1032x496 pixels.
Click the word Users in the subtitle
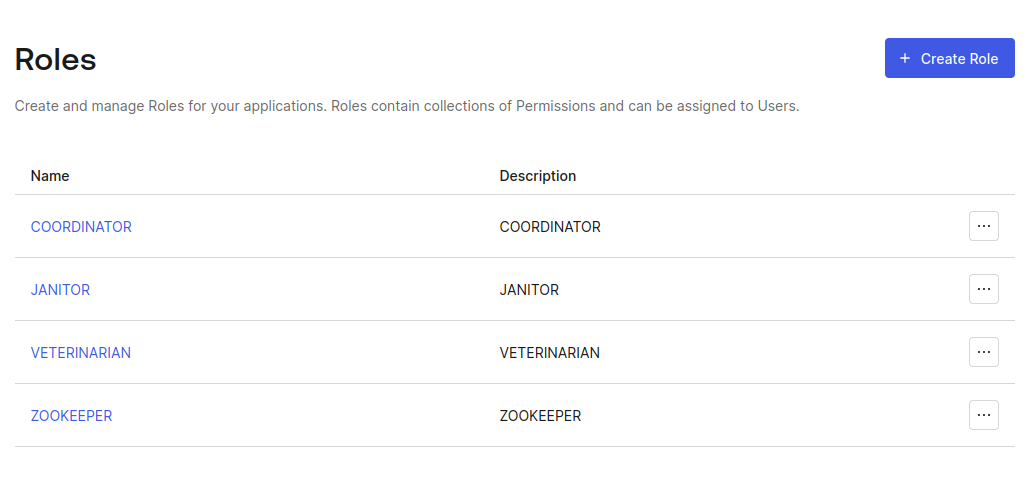[776, 106]
